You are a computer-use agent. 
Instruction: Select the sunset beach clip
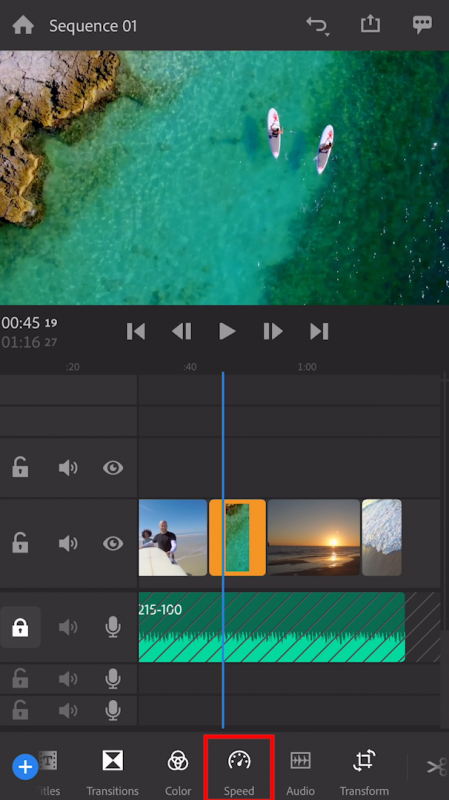(x=314, y=537)
